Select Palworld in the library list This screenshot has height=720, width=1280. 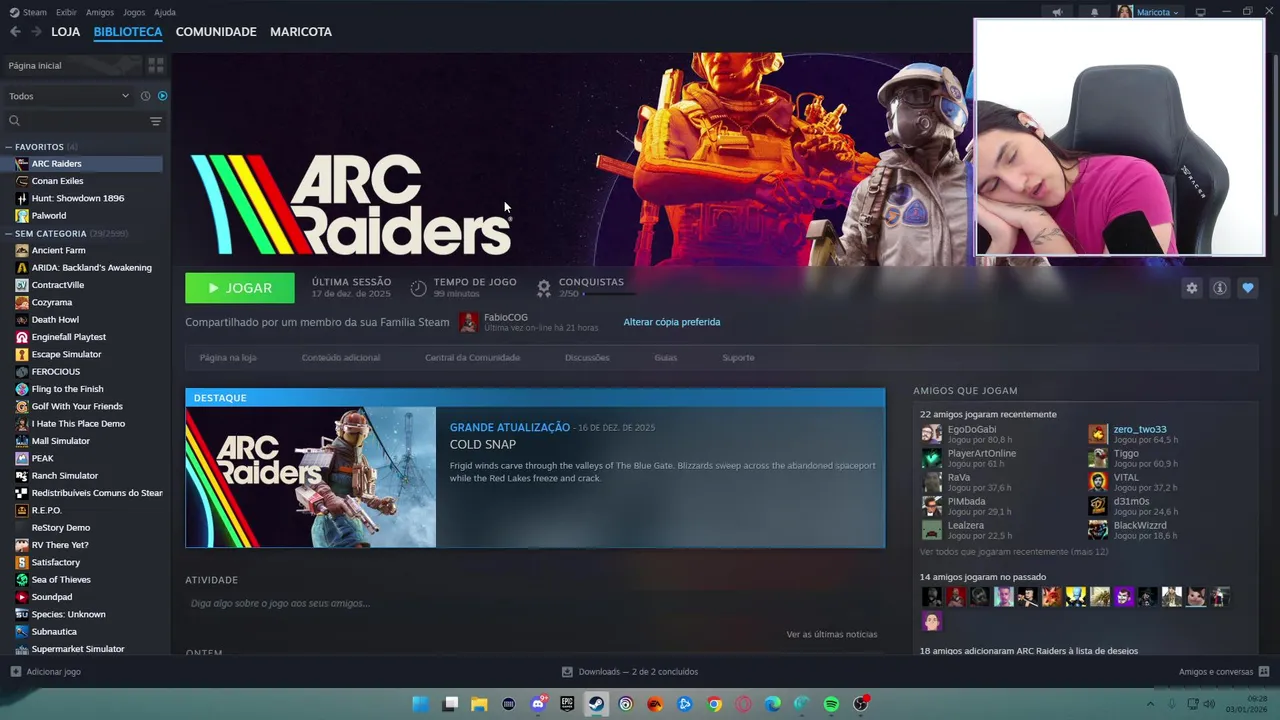tap(48, 216)
